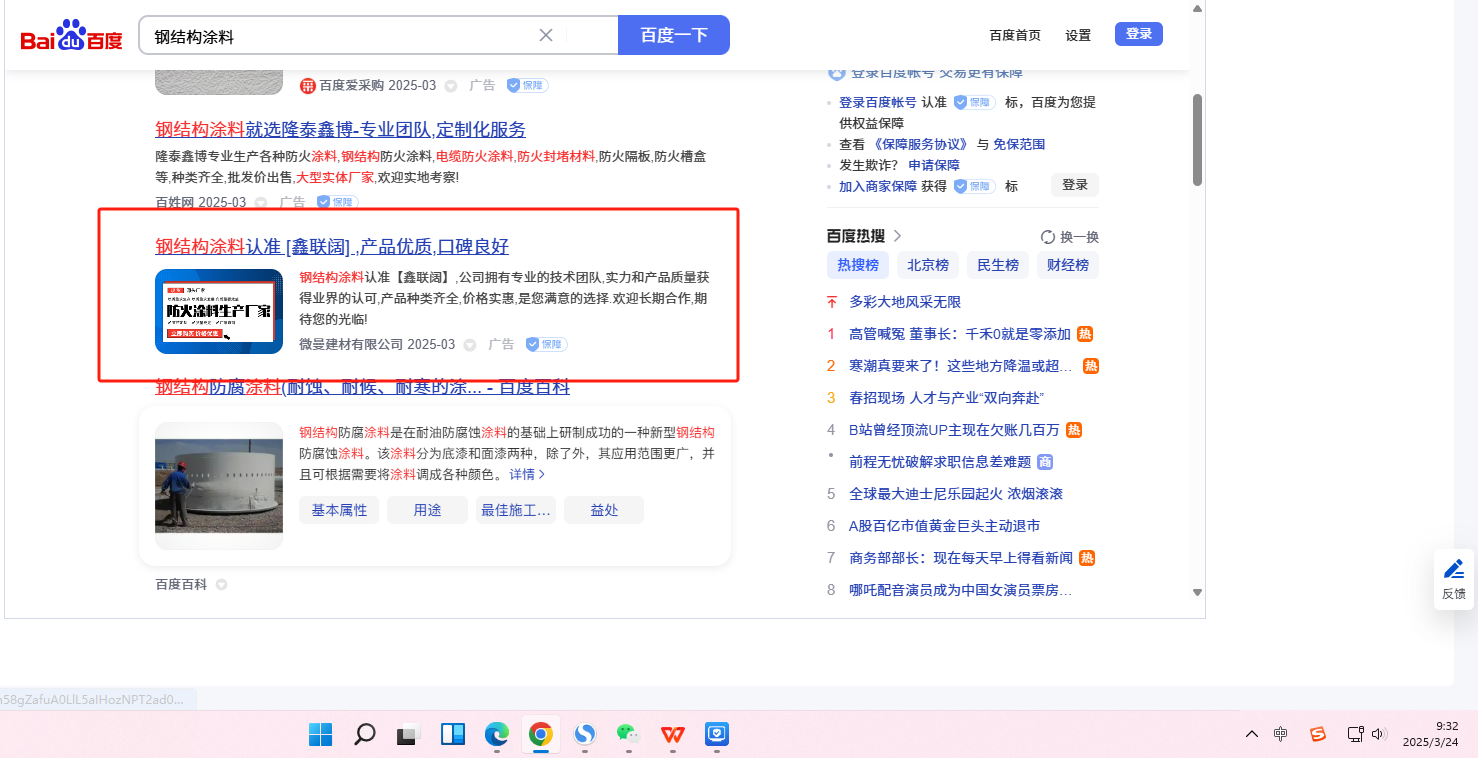Open dropdown arrow next to 百度百科 source

[221, 585]
